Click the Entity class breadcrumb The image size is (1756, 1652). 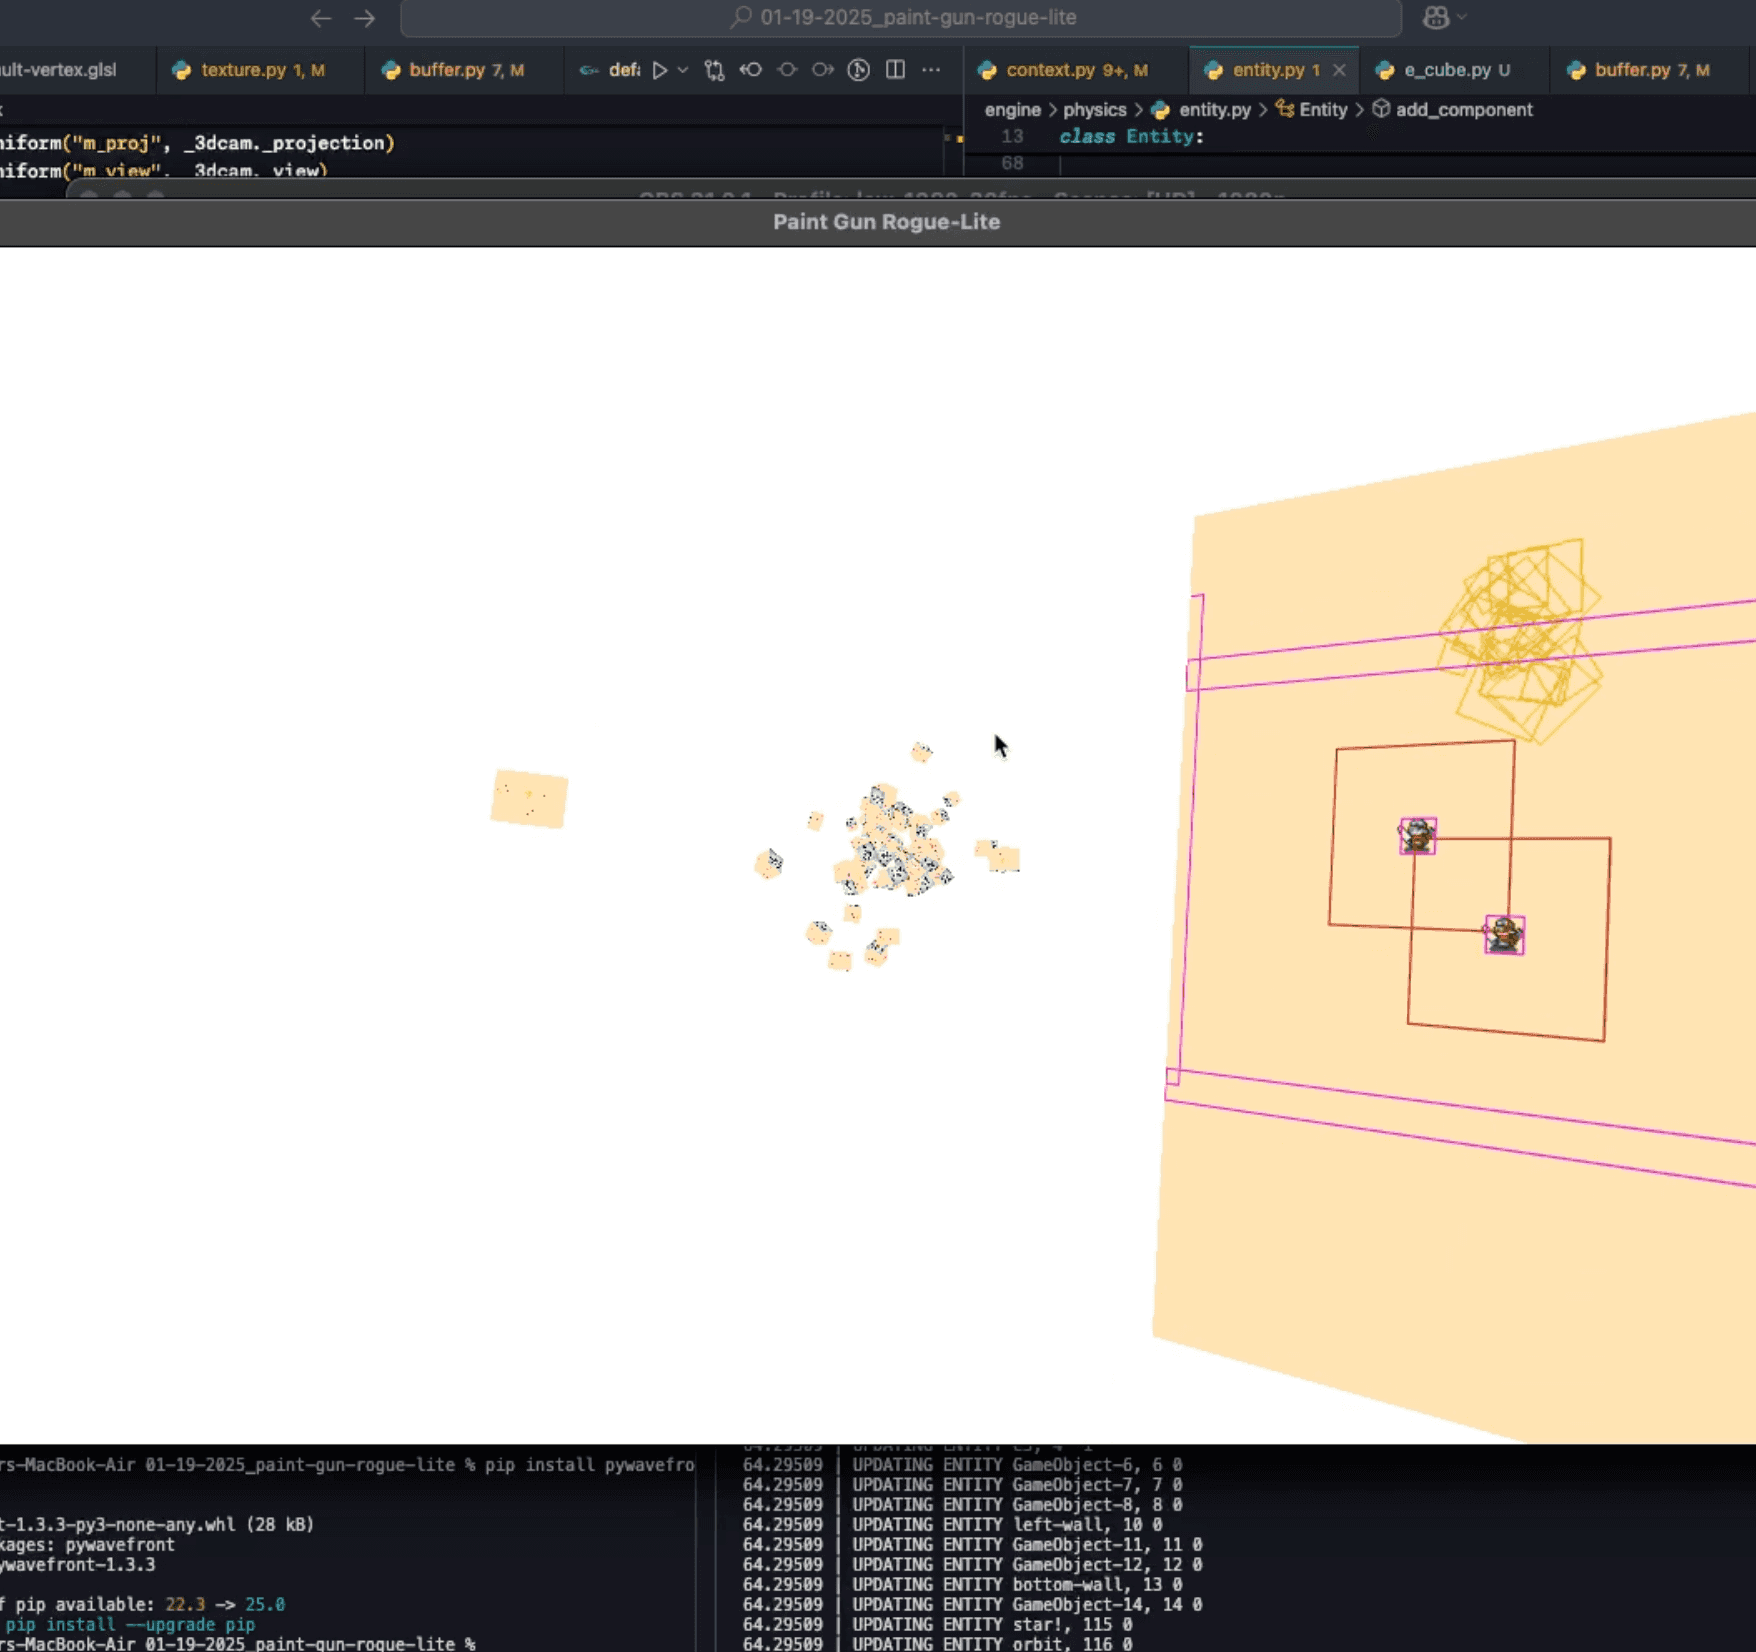click(1312, 110)
